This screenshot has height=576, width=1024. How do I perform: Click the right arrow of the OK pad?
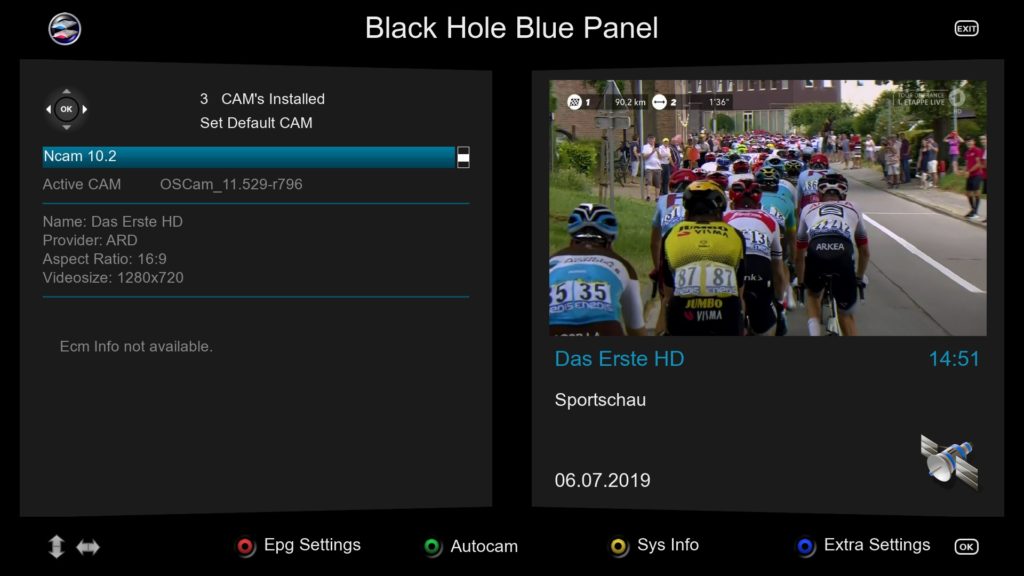coord(85,109)
